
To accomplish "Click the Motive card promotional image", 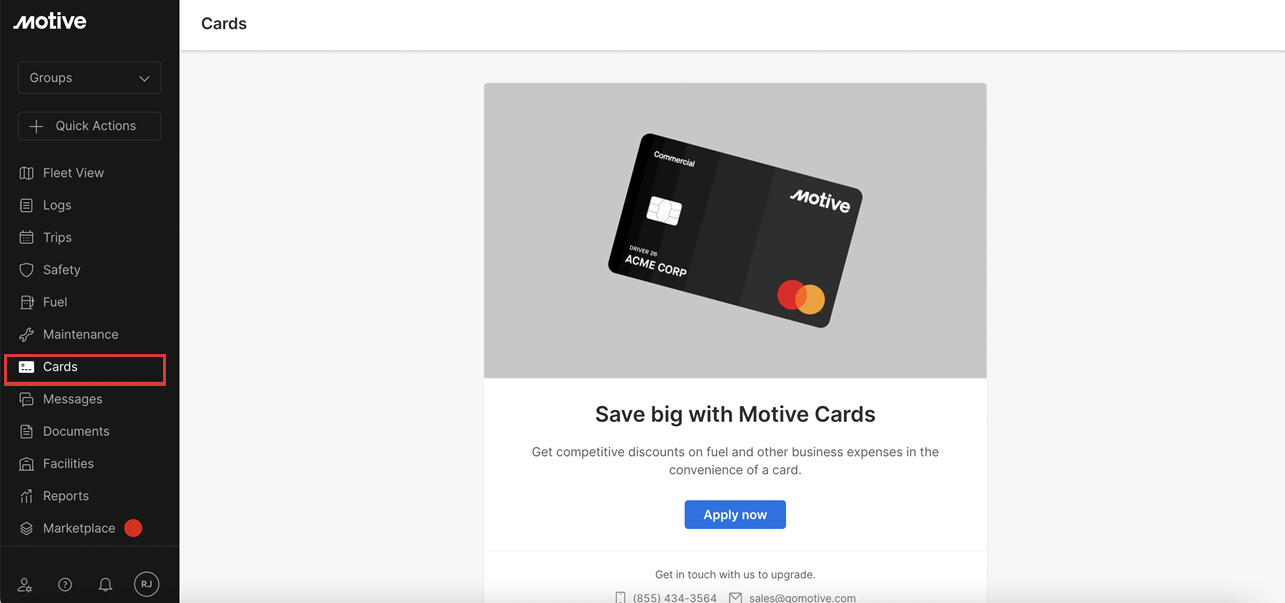I will (735, 231).
